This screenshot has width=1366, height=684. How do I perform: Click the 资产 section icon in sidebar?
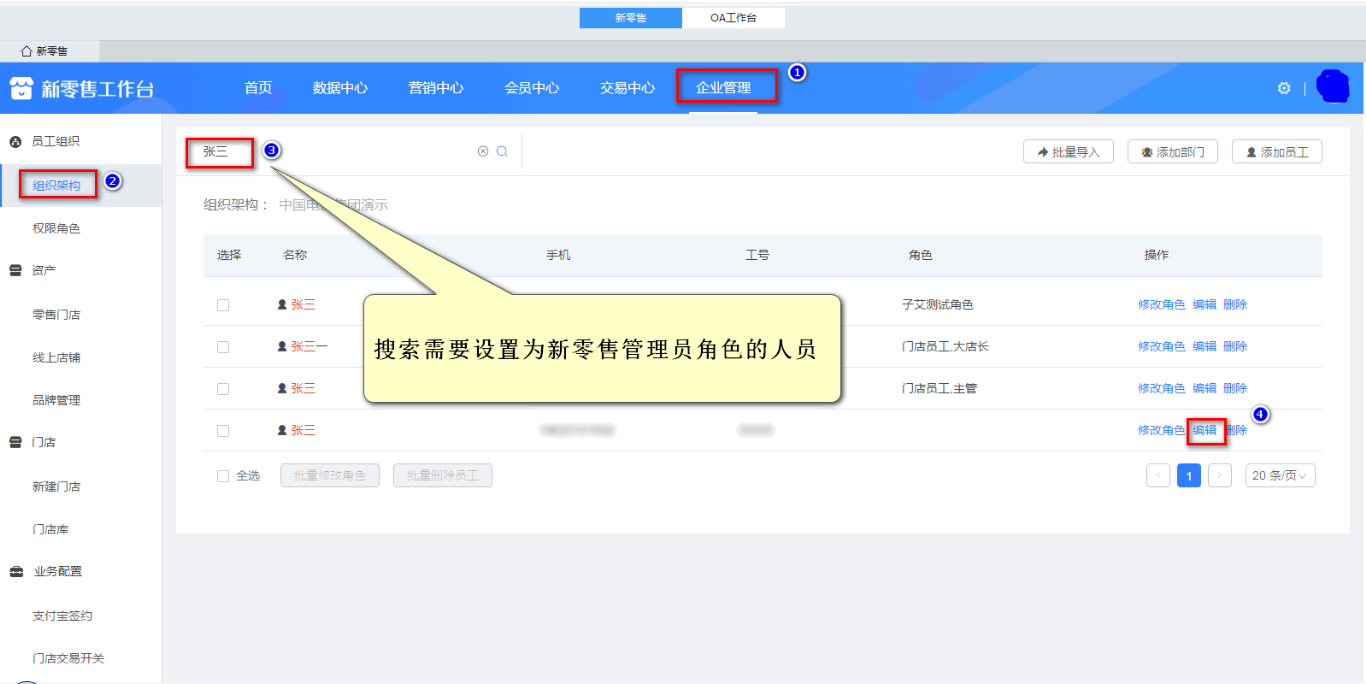pos(16,270)
